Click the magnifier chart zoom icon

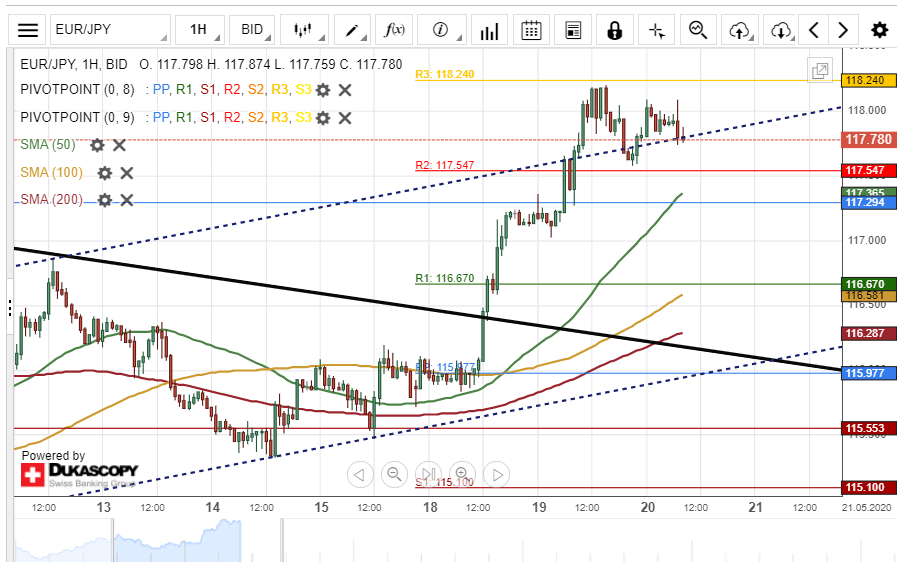[x=698, y=30]
